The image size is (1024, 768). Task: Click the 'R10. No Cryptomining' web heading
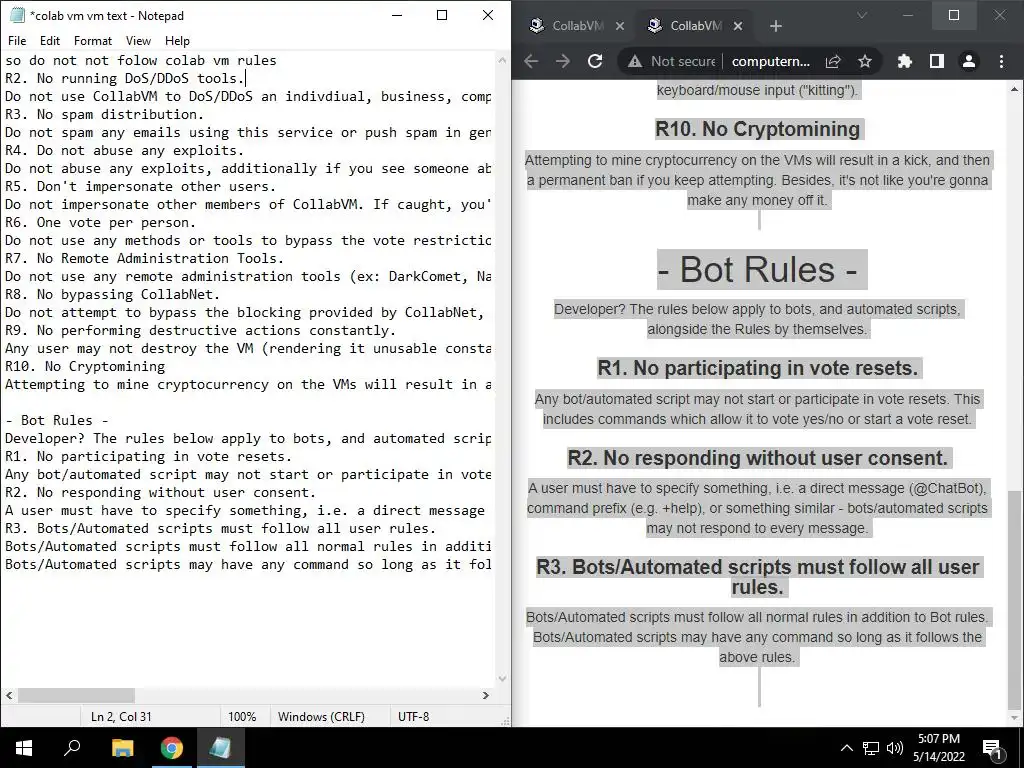(758, 129)
